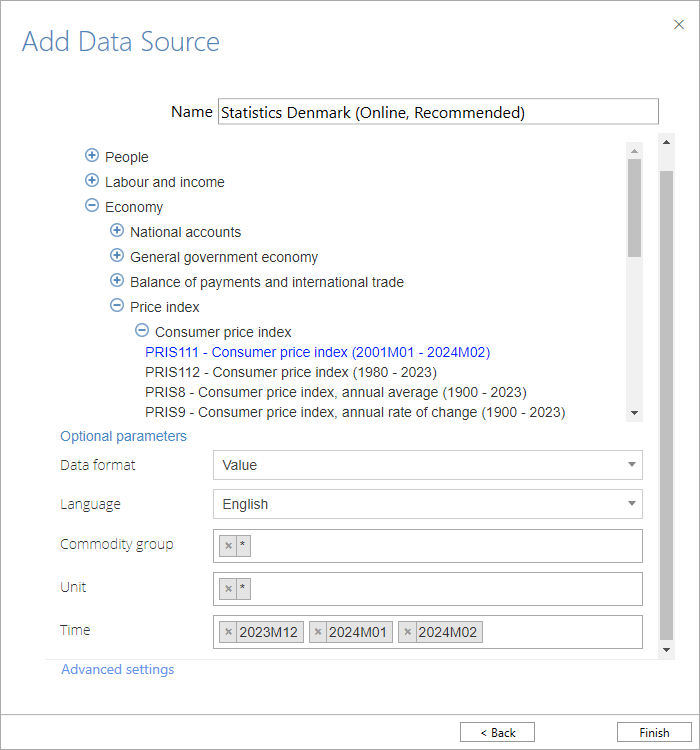Select PRIS111 Consumer price index table
Image resolution: width=700 pixels, height=750 pixels.
coord(318,352)
